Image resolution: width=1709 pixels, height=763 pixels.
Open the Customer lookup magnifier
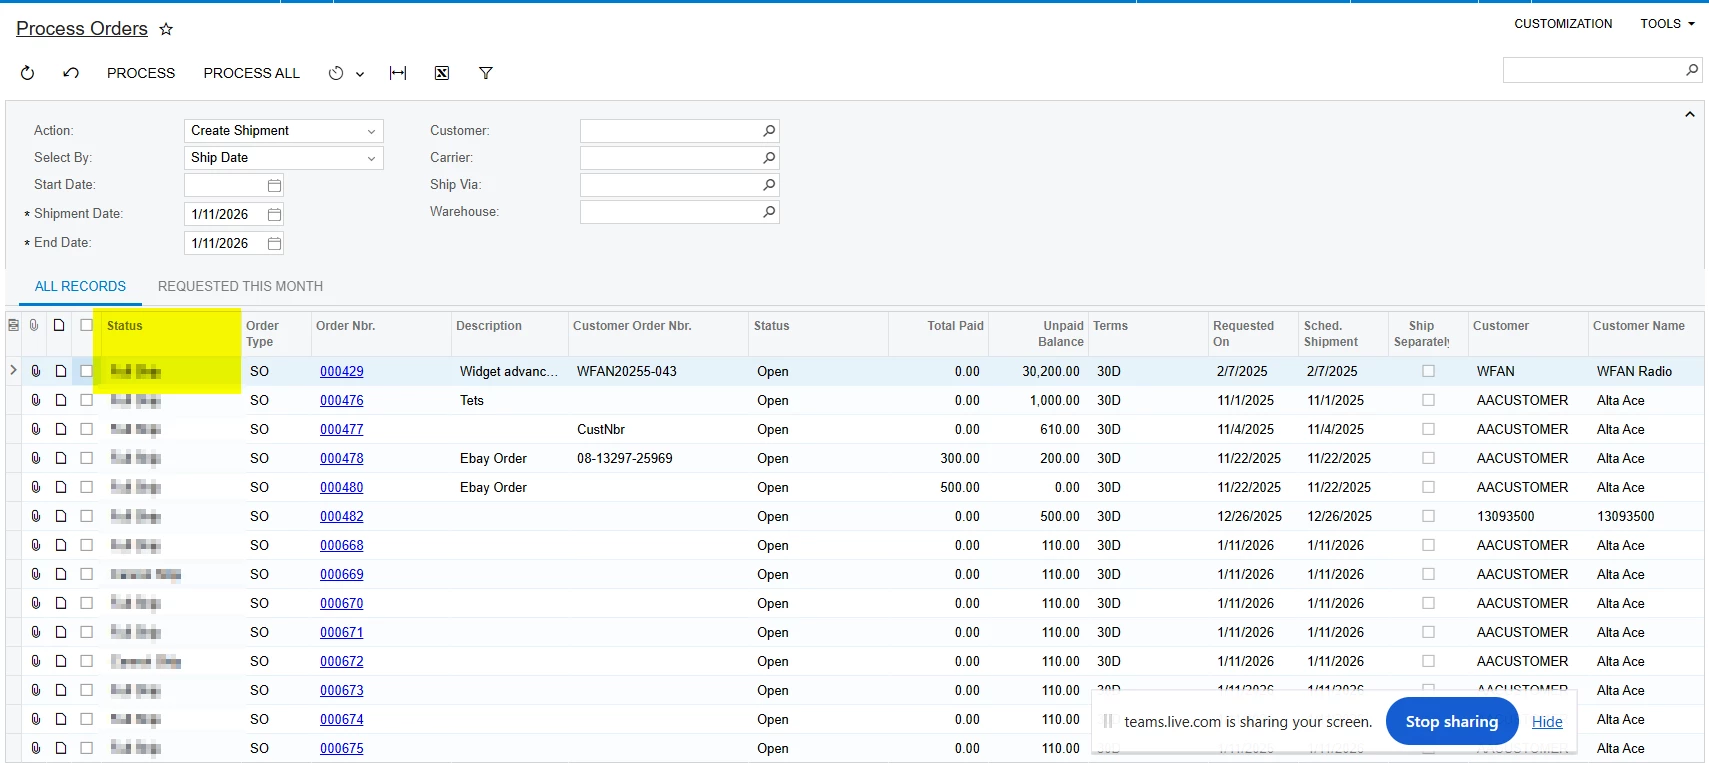pos(769,131)
